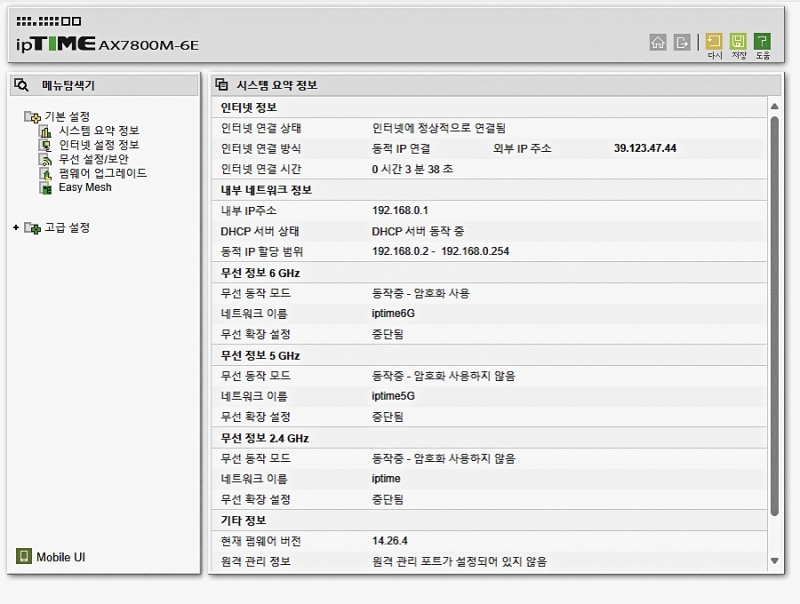Click the ipTIME logo
The image size is (800, 604).
point(56,43)
